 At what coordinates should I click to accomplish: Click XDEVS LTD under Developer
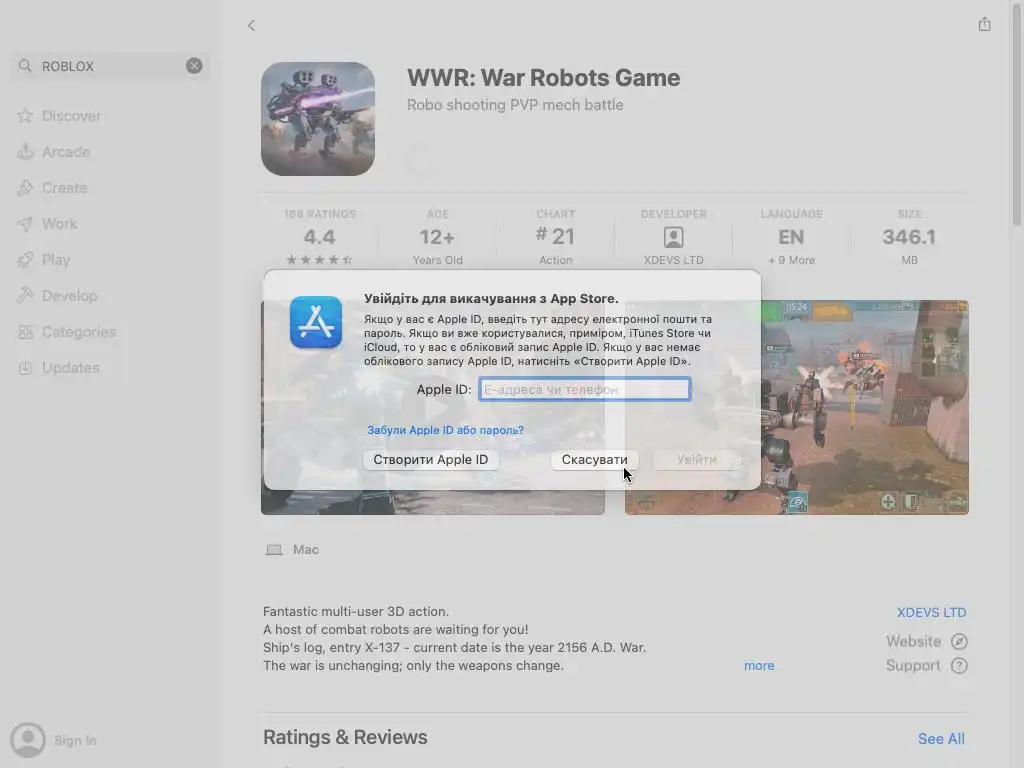pos(673,260)
